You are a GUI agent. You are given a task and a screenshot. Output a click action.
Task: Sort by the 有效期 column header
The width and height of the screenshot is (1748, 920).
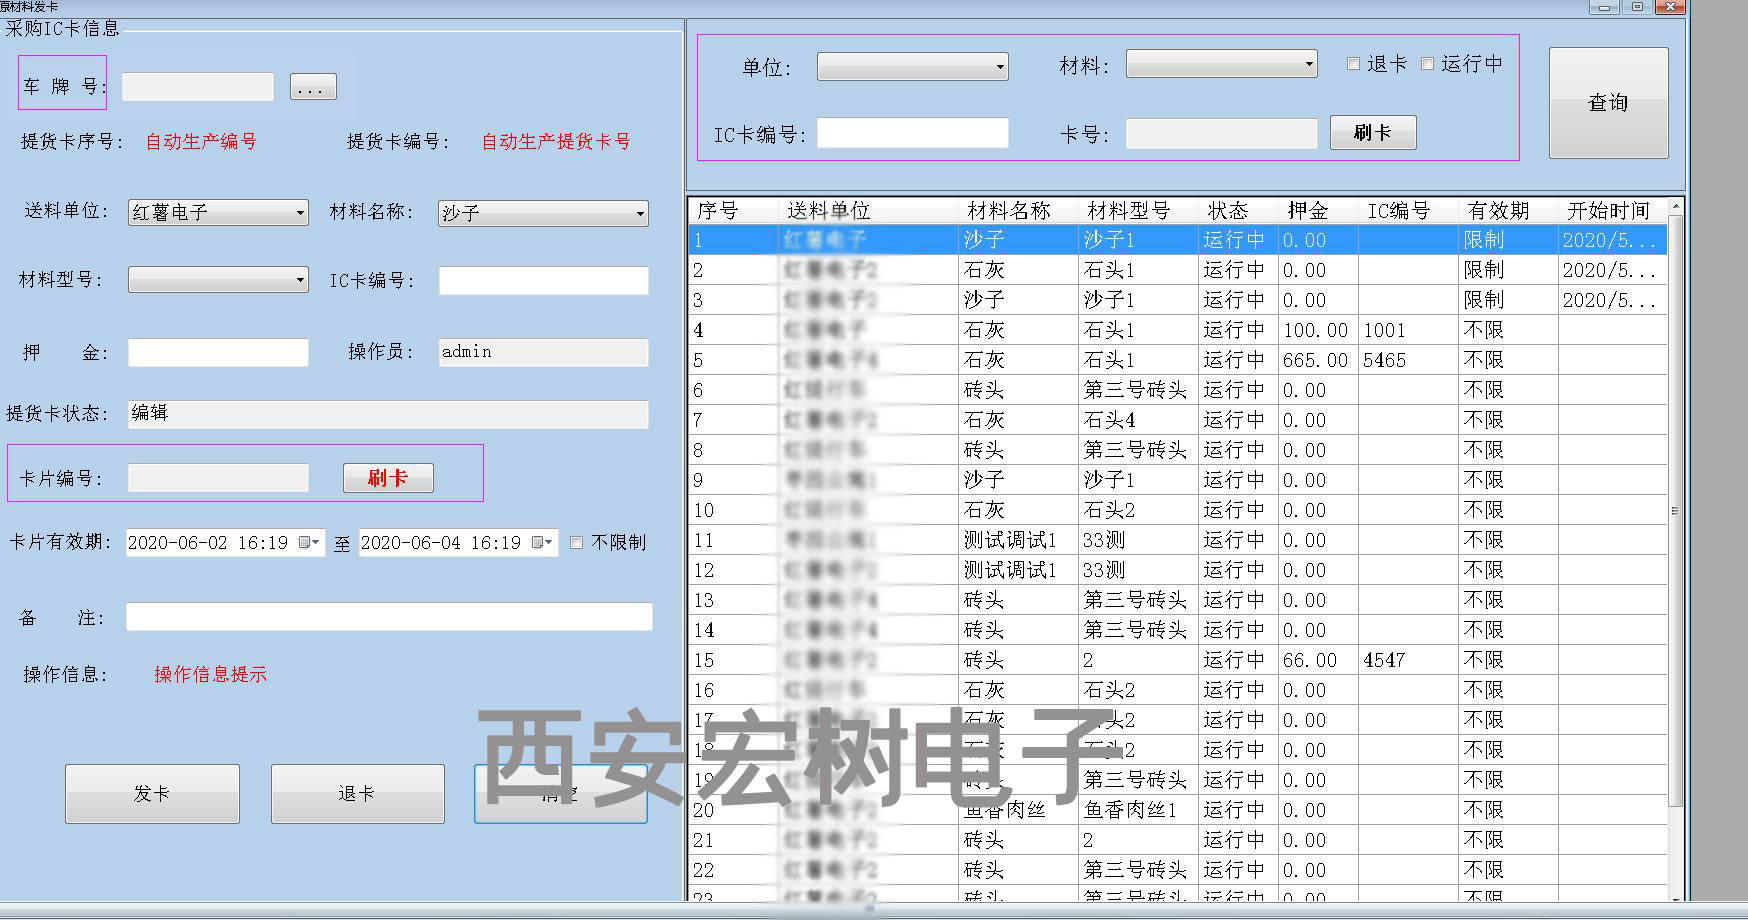(x=1508, y=211)
